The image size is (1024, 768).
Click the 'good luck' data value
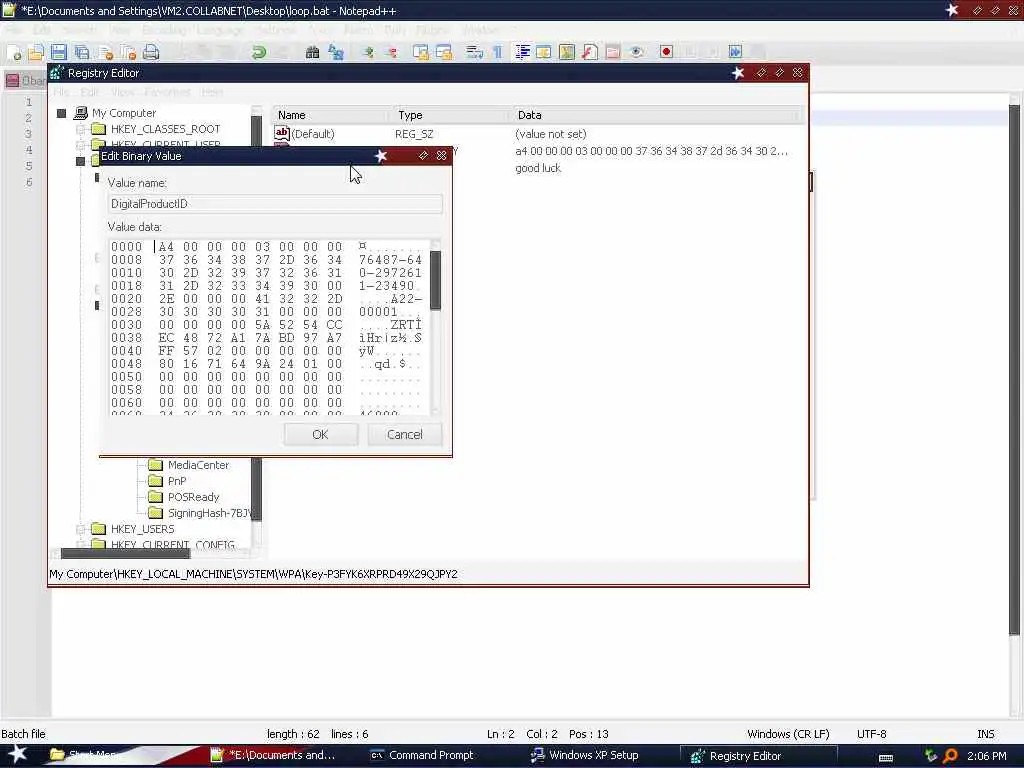(x=538, y=168)
